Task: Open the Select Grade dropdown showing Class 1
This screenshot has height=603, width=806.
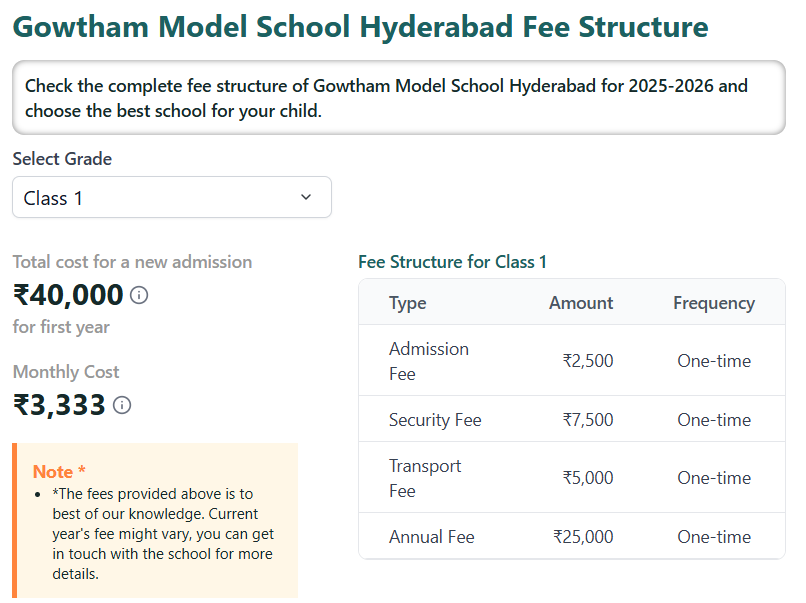Action: click(x=171, y=198)
